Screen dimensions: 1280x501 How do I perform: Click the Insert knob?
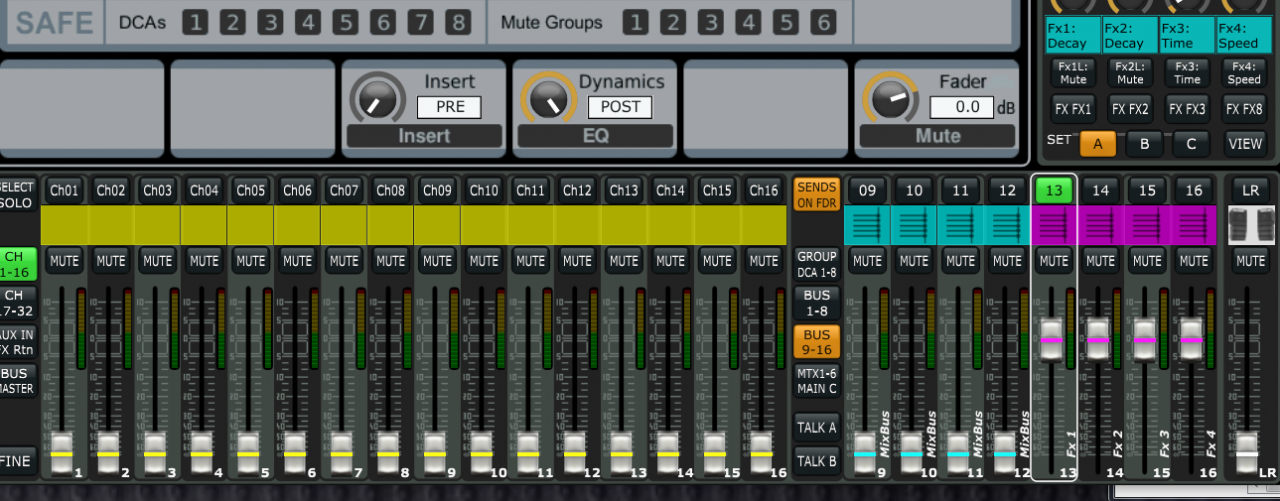379,98
